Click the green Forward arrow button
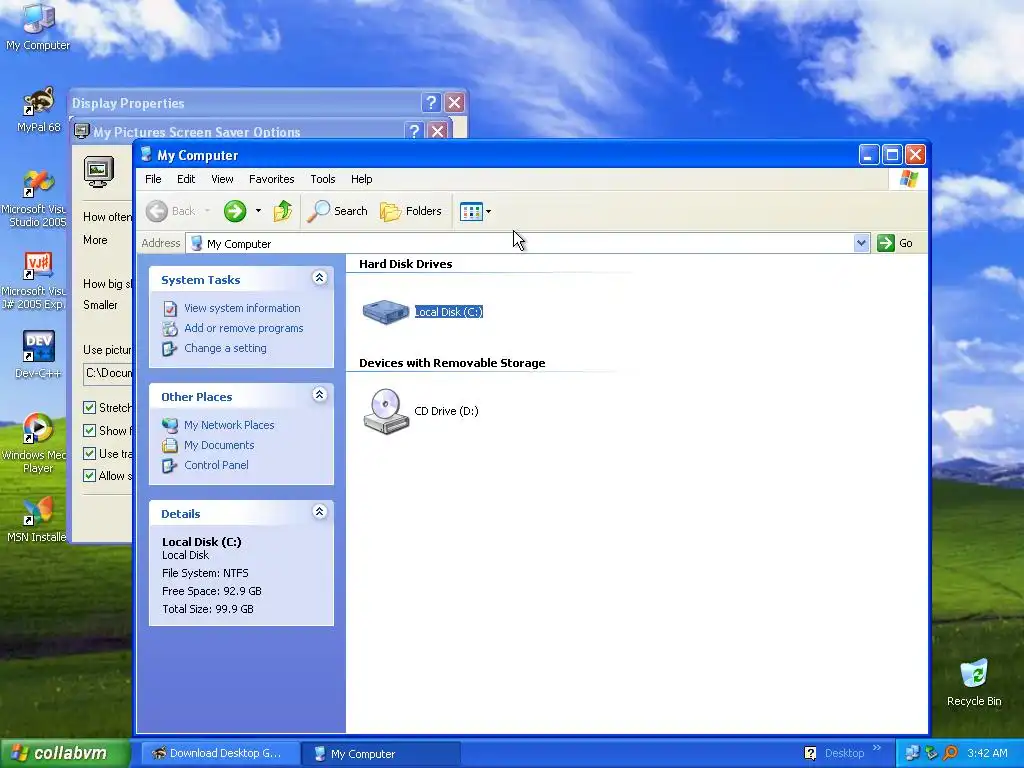 point(235,211)
